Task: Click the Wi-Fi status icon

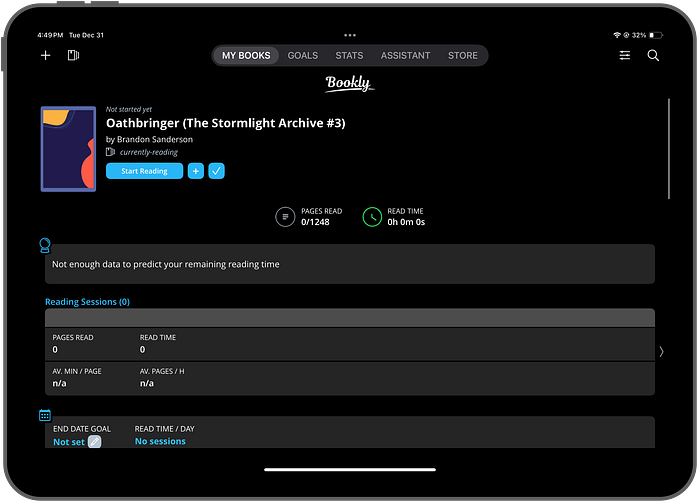Action: (617, 35)
